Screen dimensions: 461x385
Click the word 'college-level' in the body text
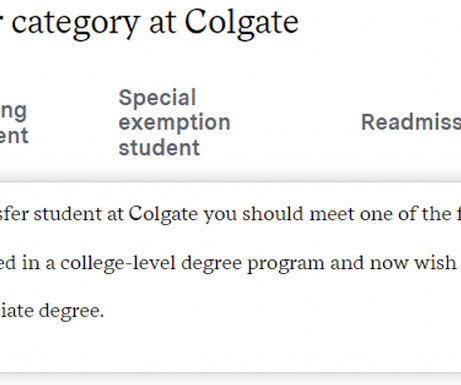[118, 264]
